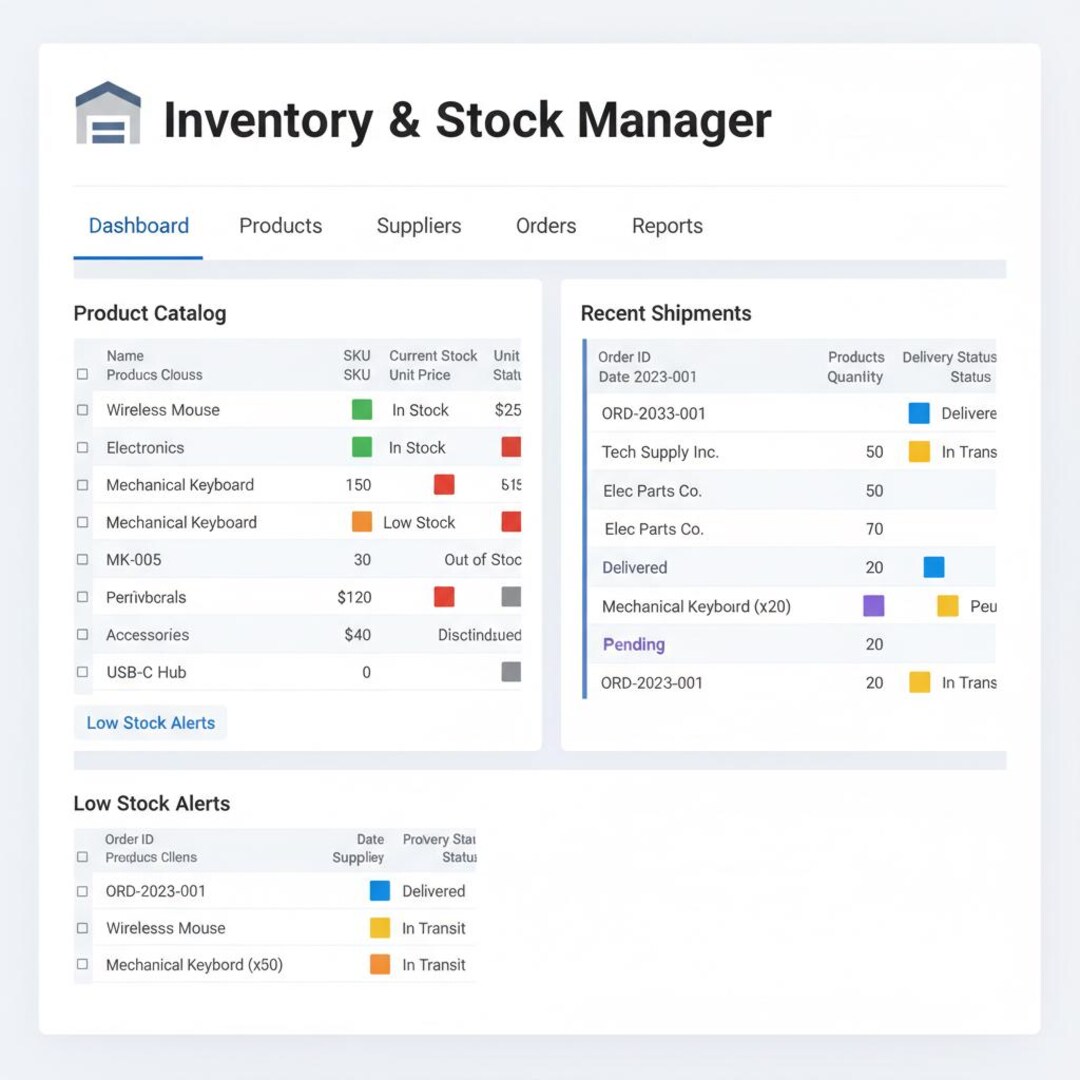Click yellow icon in Mechanical Keyboard (x20) row
The width and height of the screenshot is (1080, 1080).
(x=948, y=605)
